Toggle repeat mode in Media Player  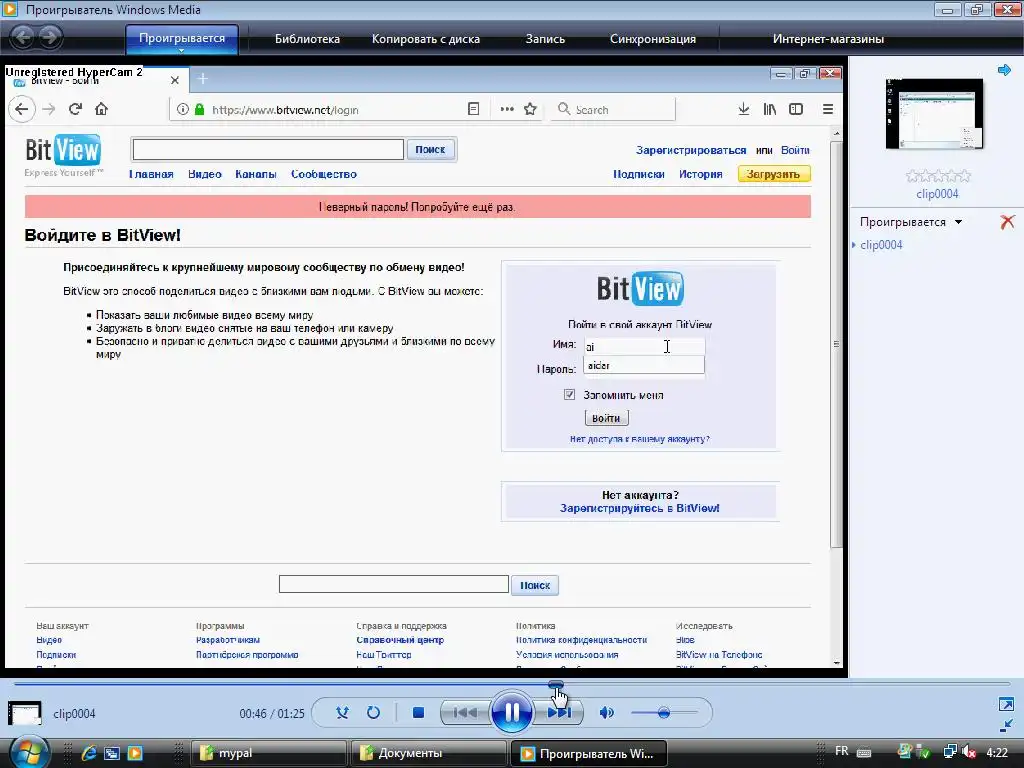pyautogui.click(x=373, y=712)
